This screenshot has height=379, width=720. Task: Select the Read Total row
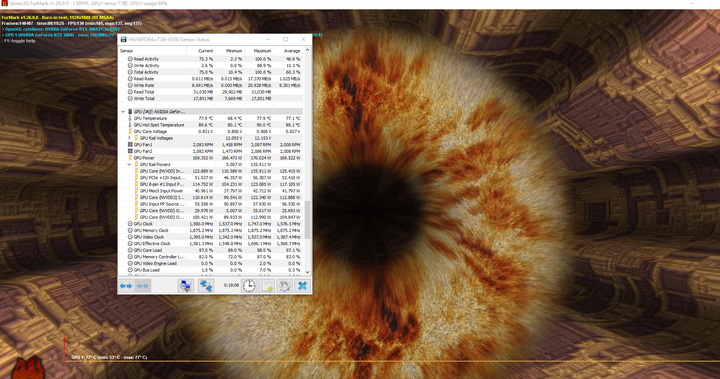[211, 92]
